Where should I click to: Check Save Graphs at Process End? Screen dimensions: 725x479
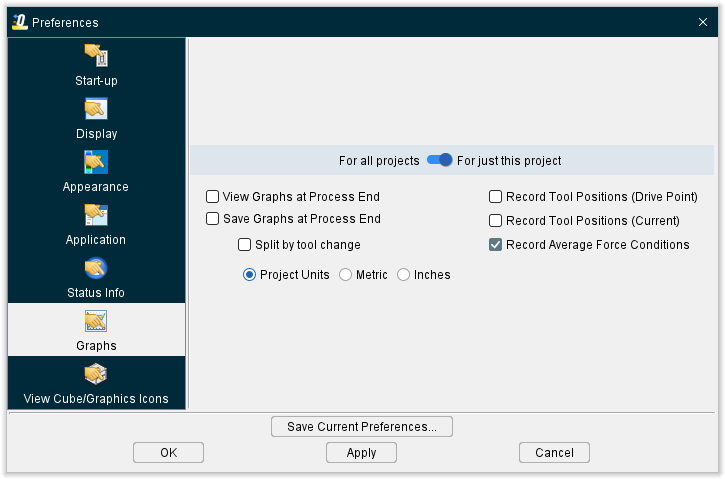pos(212,219)
